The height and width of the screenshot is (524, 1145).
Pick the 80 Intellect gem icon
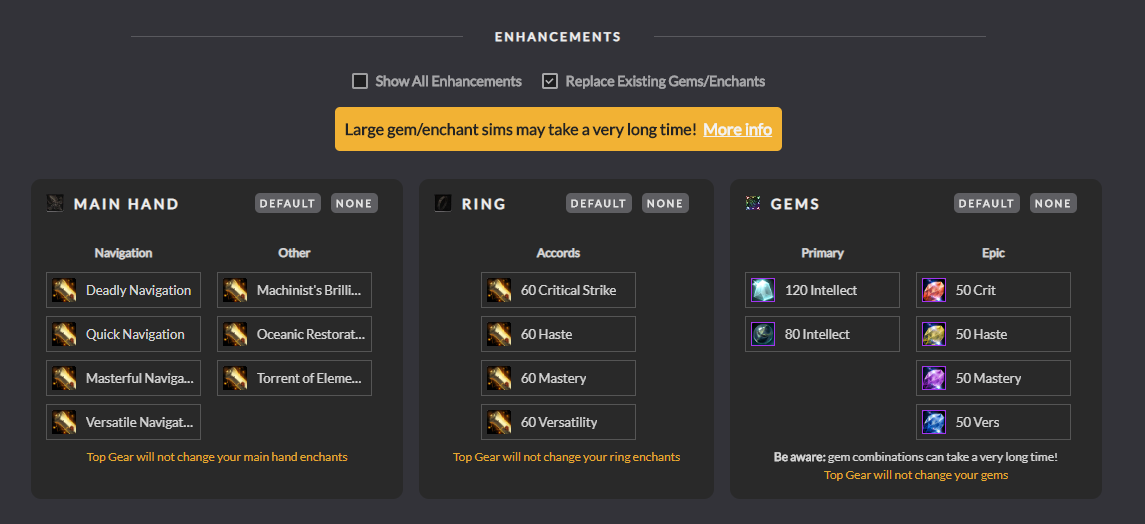point(763,334)
